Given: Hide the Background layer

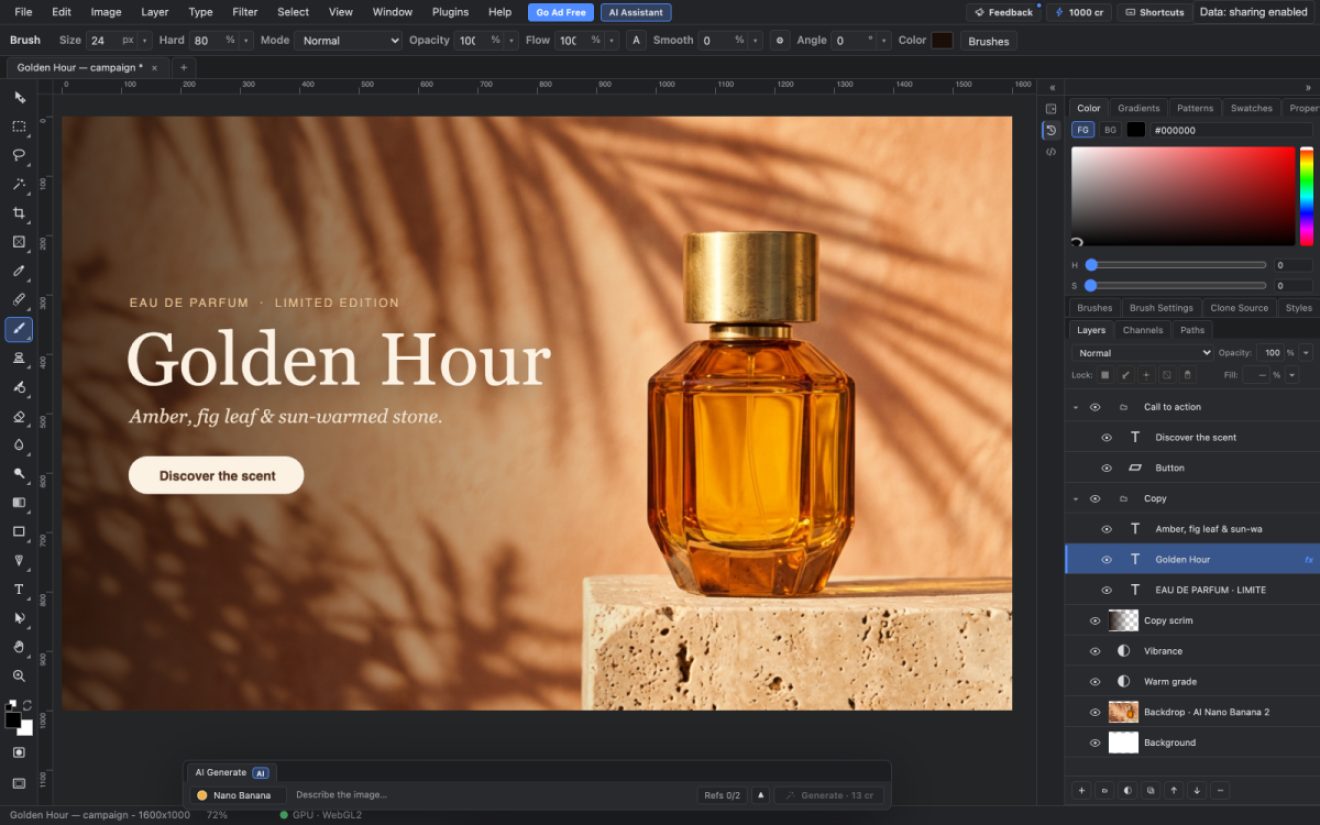Looking at the screenshot, I should [x=1095, y=743].
